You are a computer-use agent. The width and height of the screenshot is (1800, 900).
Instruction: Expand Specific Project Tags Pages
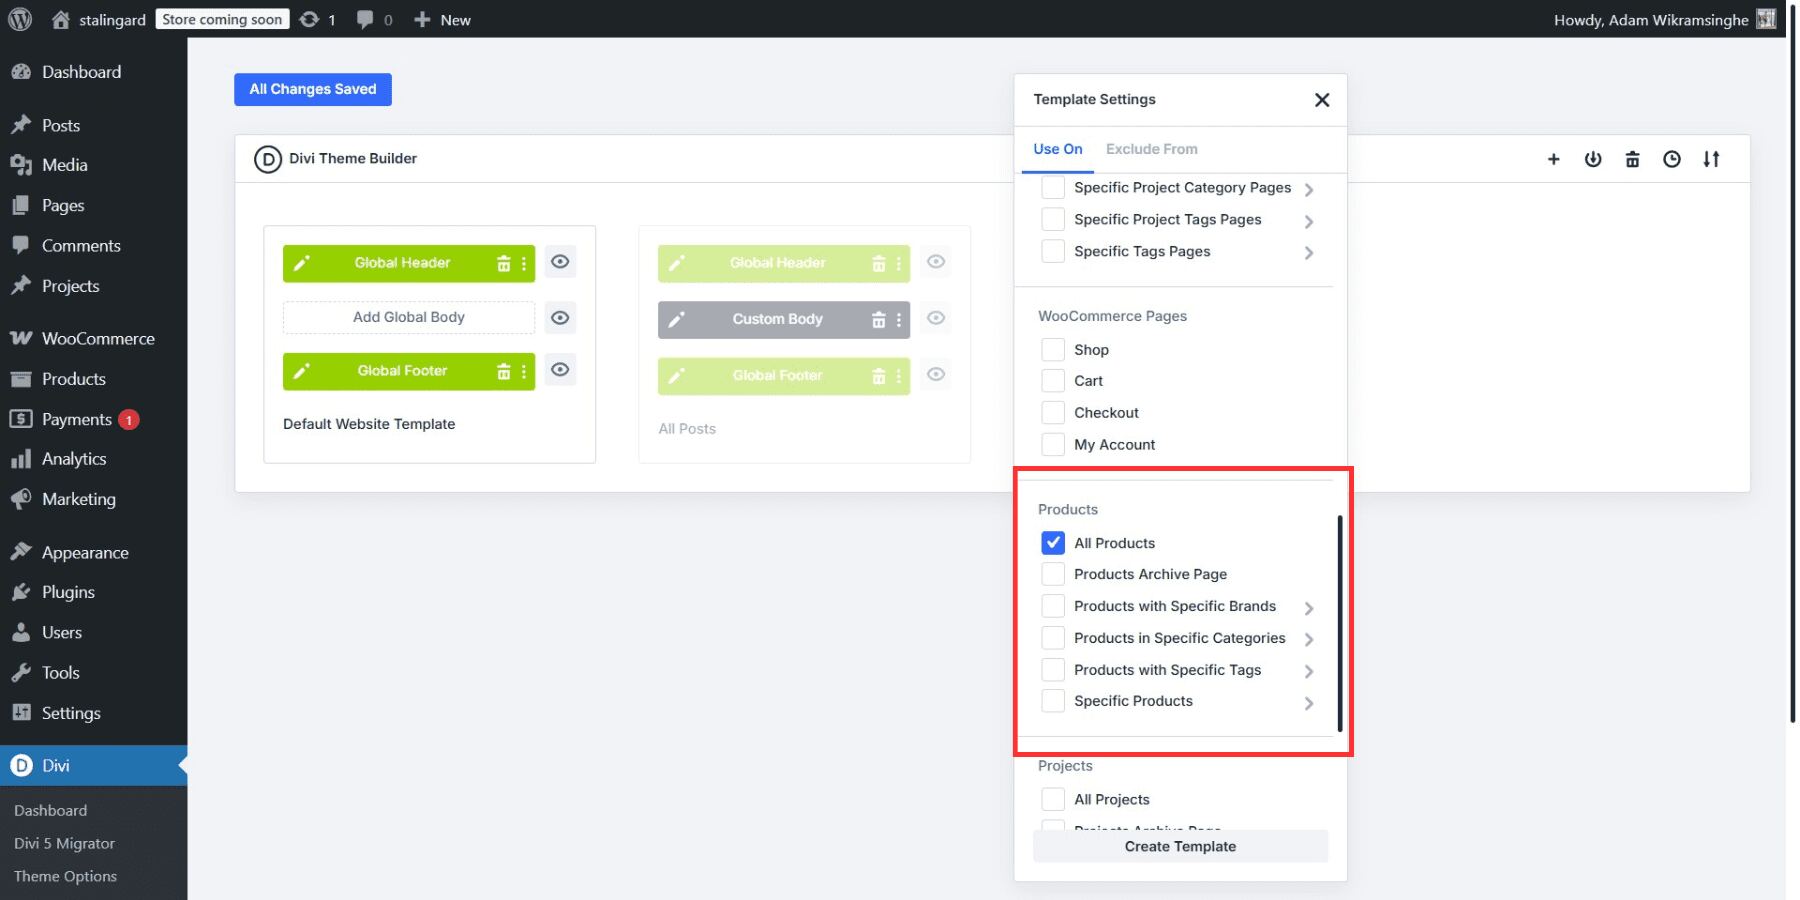tap(1309, 220)
